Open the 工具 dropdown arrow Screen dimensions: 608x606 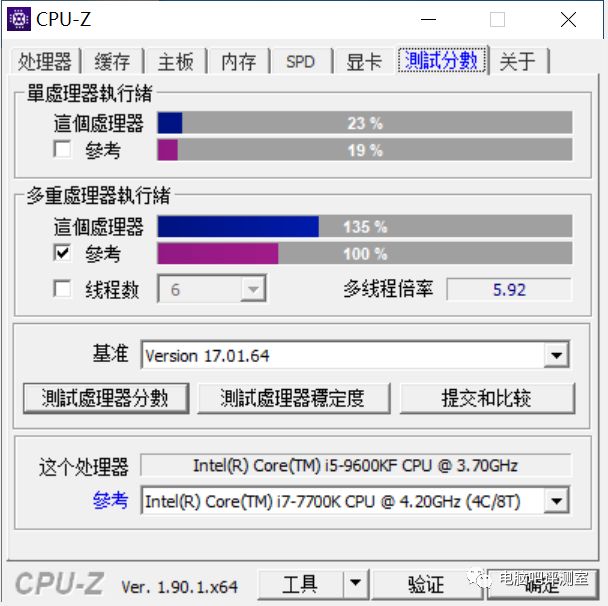tap(356, 583)
